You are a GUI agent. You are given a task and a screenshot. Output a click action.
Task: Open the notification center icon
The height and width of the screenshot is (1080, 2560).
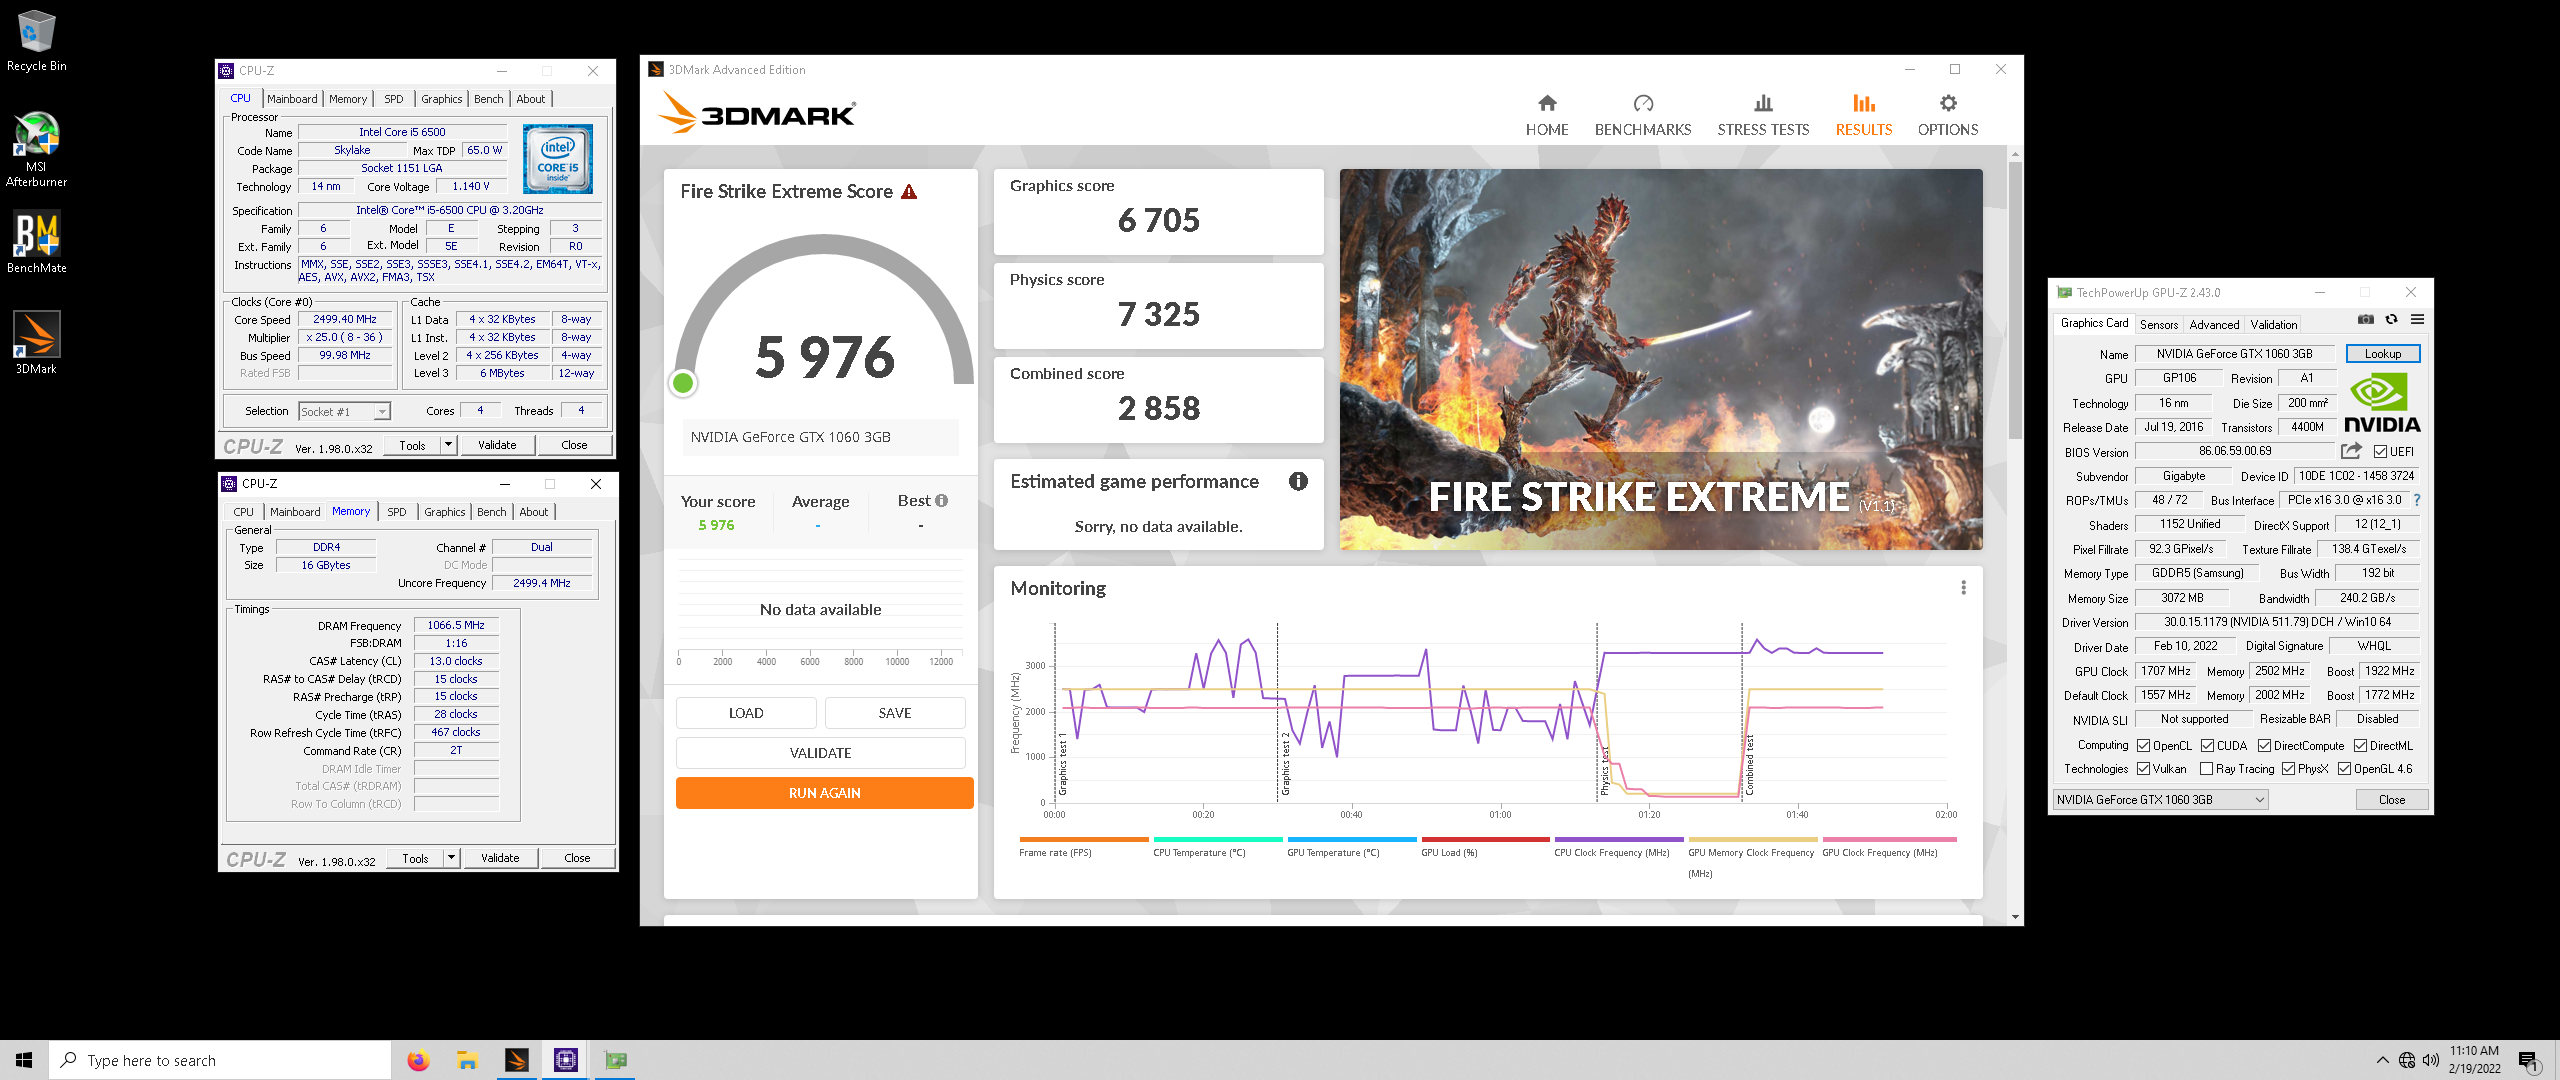[x=2528, y=1060]
